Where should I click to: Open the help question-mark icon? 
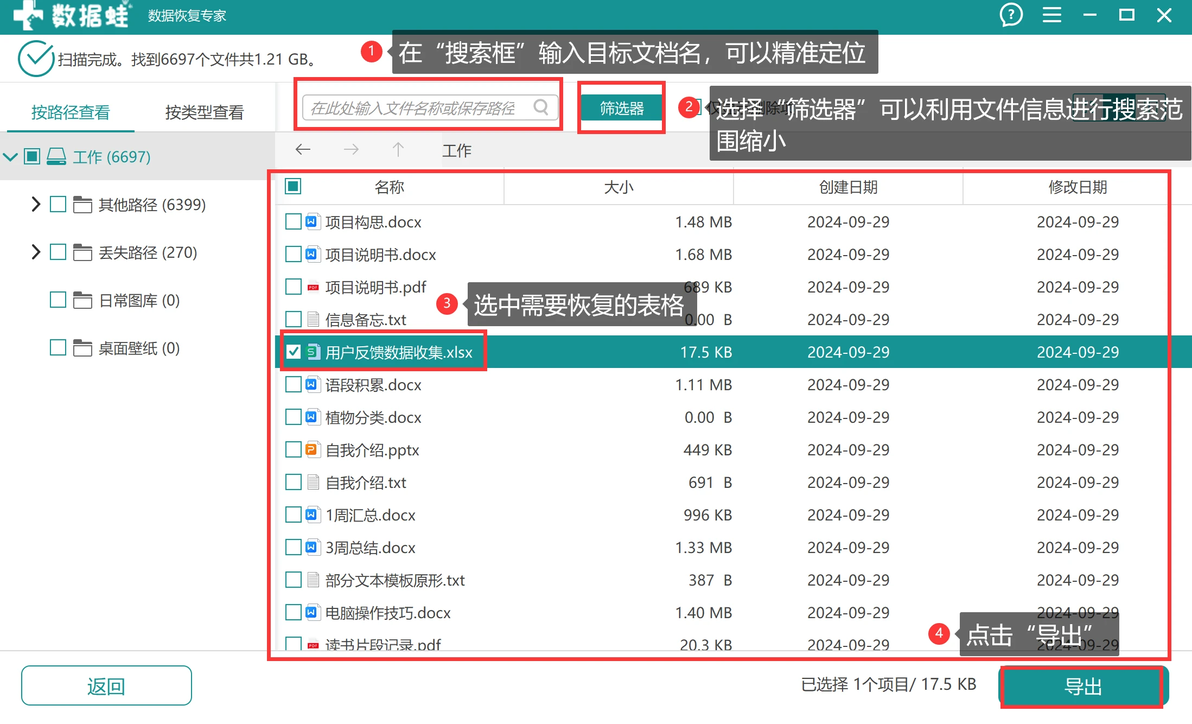[x=1010, y=15]
